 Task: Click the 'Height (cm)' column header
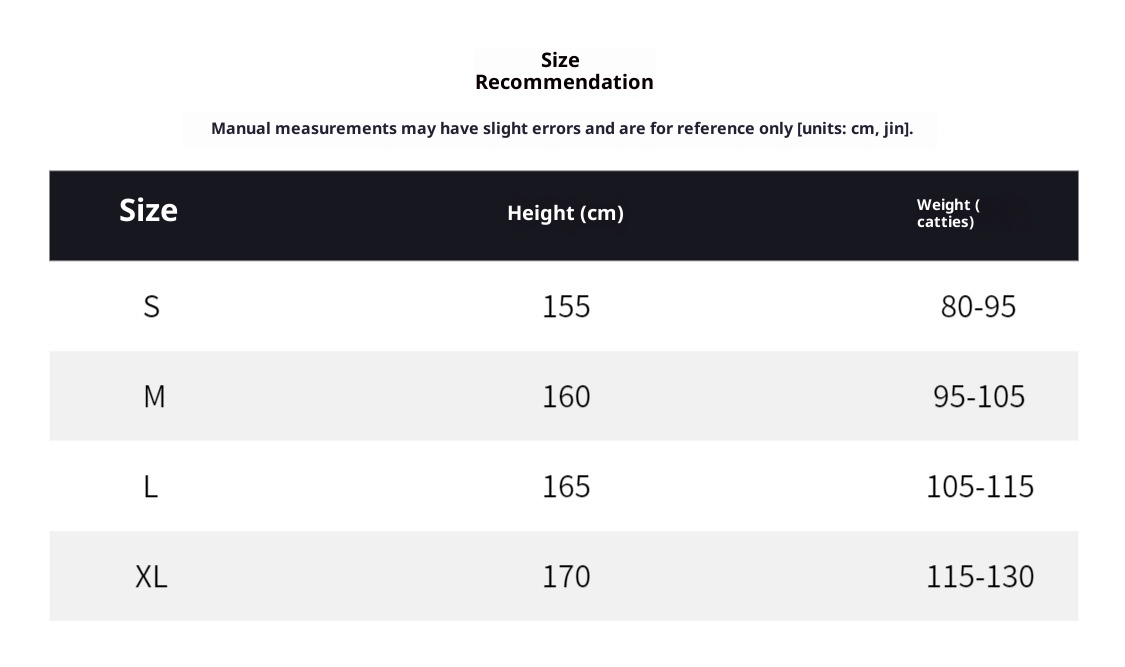(565, 213)
